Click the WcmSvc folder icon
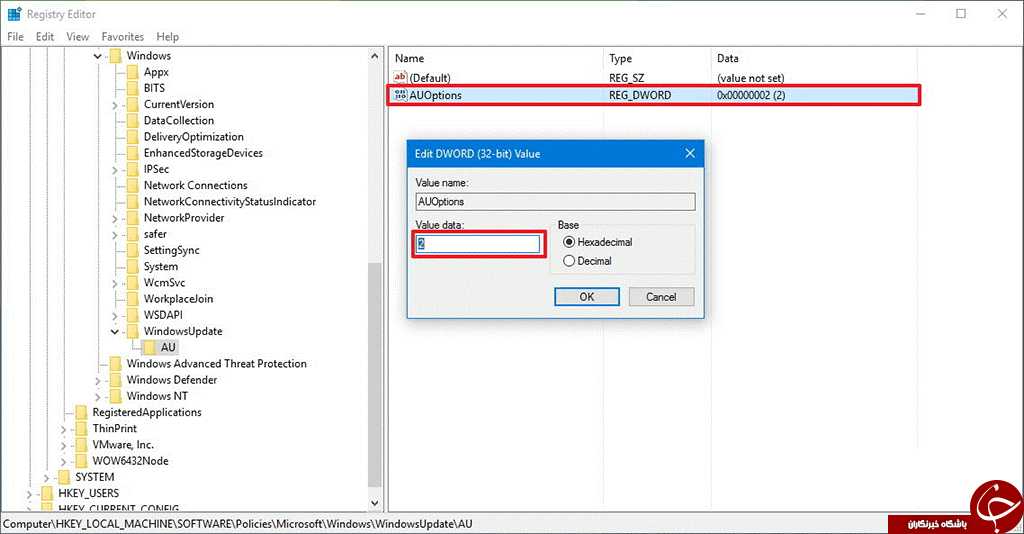The width and height of the screenshot is (1024, 534). 133,283
